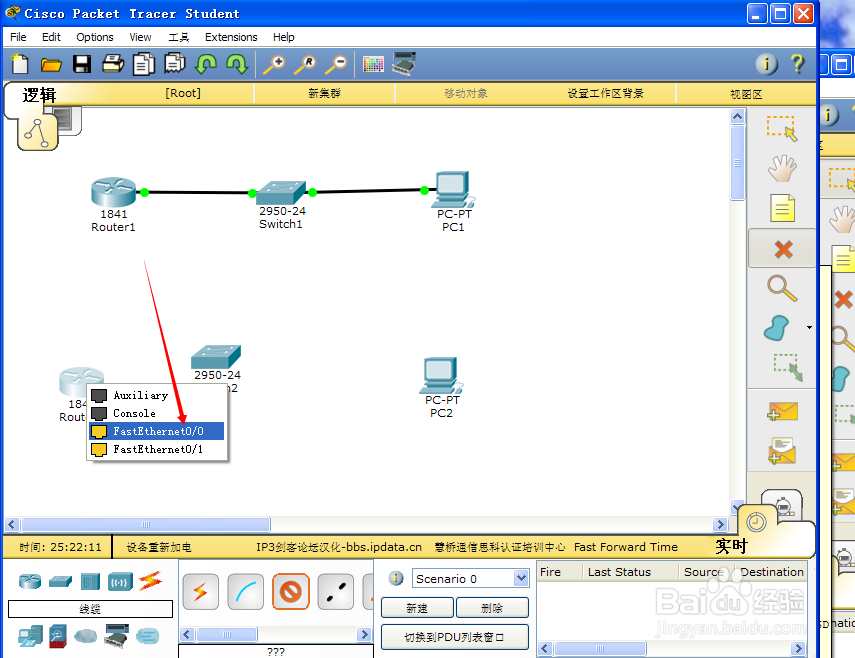Viewport: 855px width, 658px height.
Task: Click the 删除 scenario button
Action: 492,607
